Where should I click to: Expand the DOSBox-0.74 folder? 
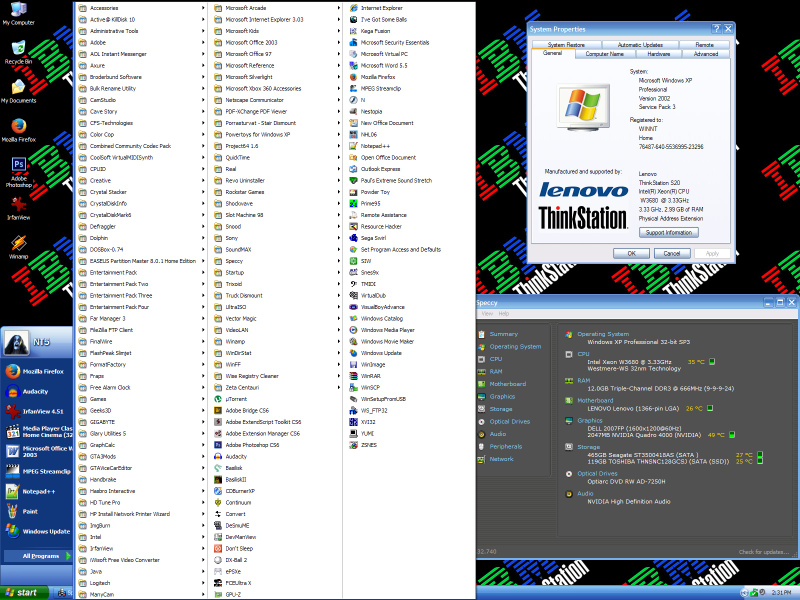[142, 249]
